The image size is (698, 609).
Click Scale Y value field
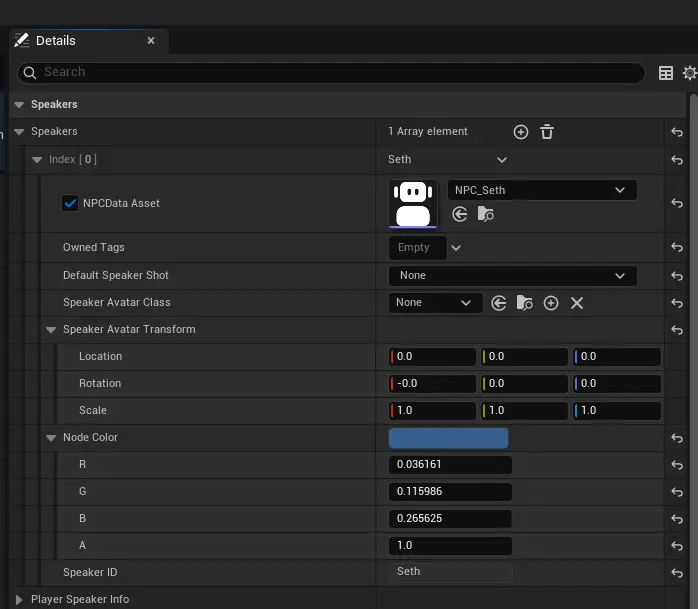point(524,411)
